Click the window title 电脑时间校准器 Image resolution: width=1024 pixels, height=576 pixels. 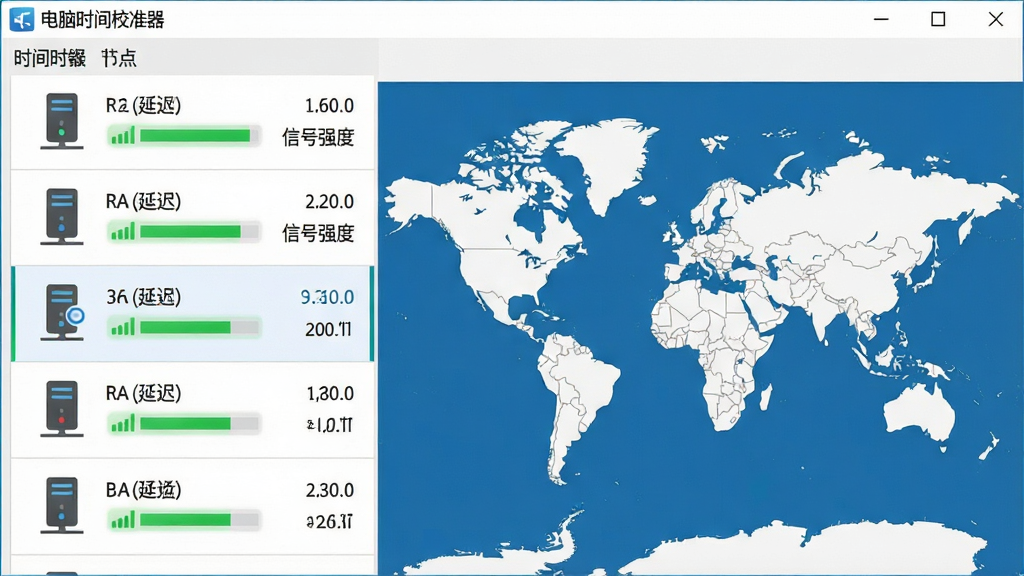coord(103,20)
